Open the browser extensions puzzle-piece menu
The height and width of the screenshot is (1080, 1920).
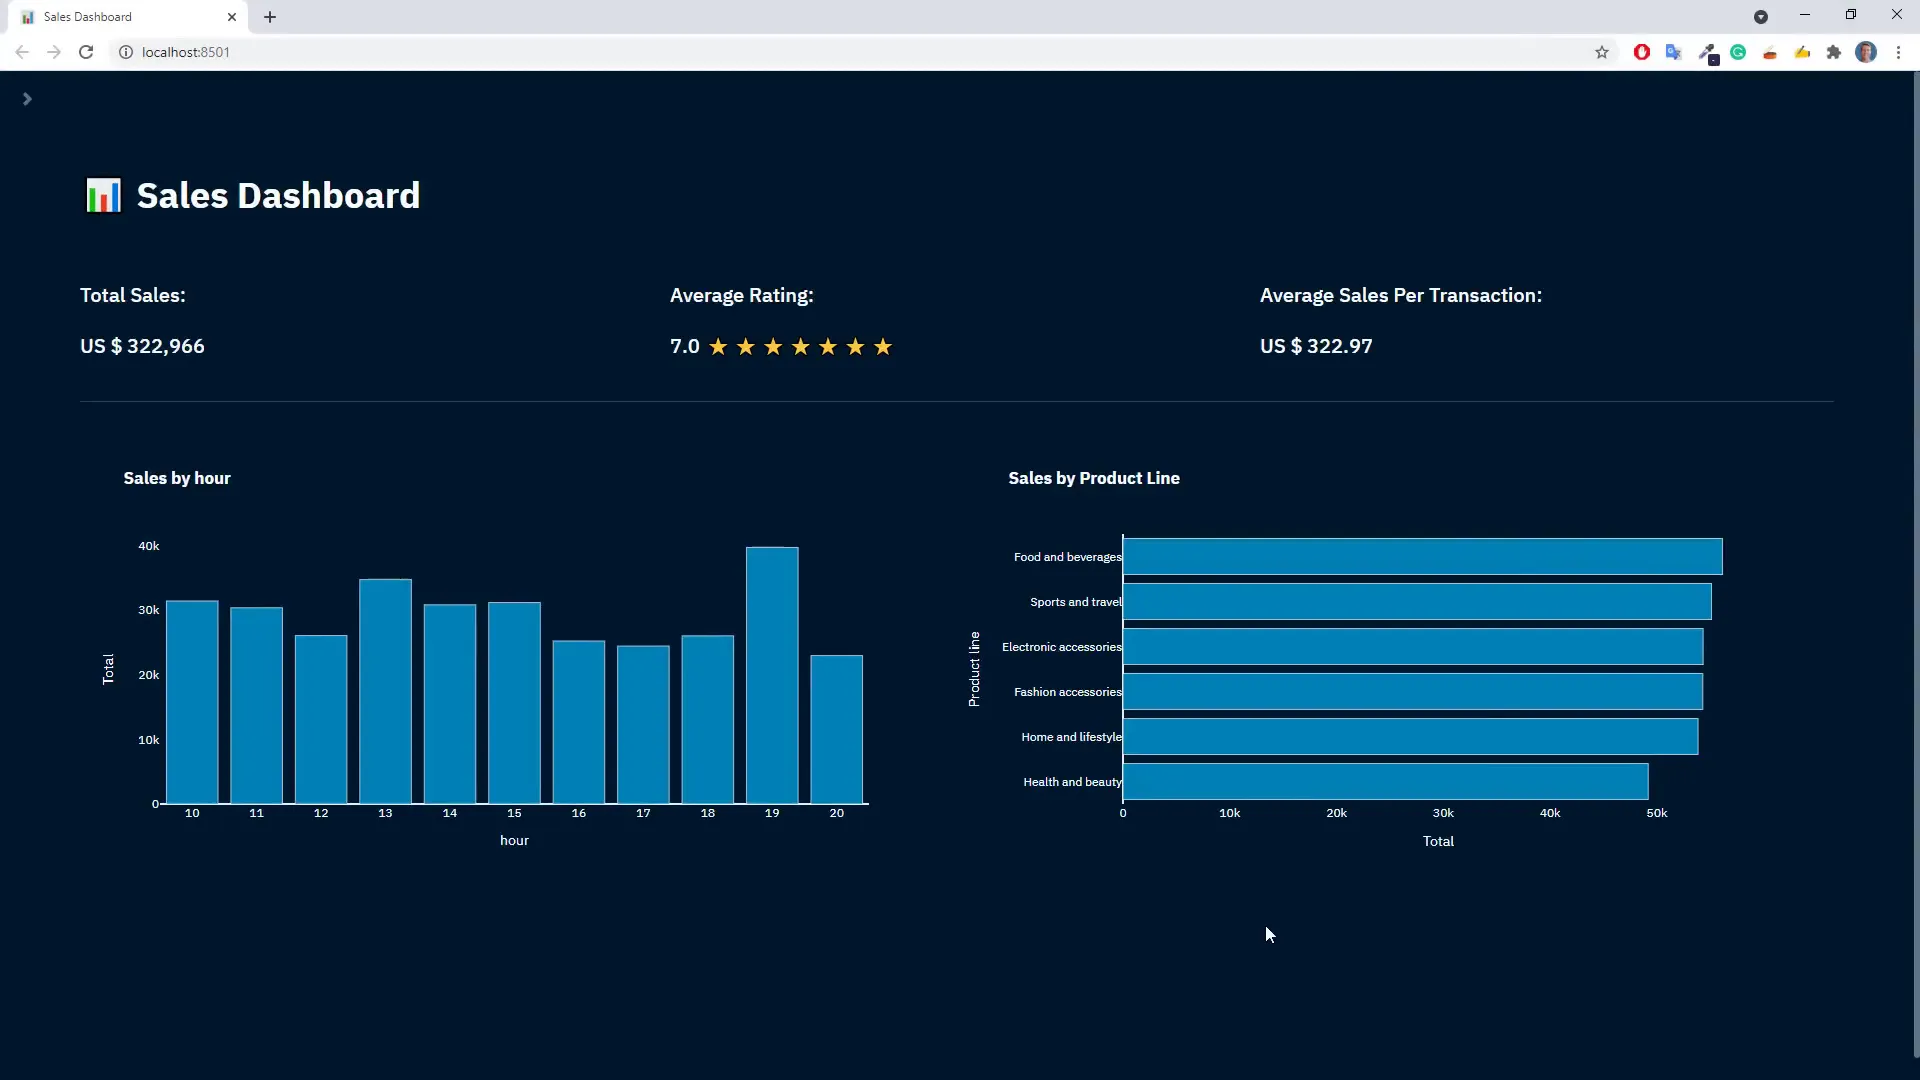pyautogui.click(x=1833, y=52)
